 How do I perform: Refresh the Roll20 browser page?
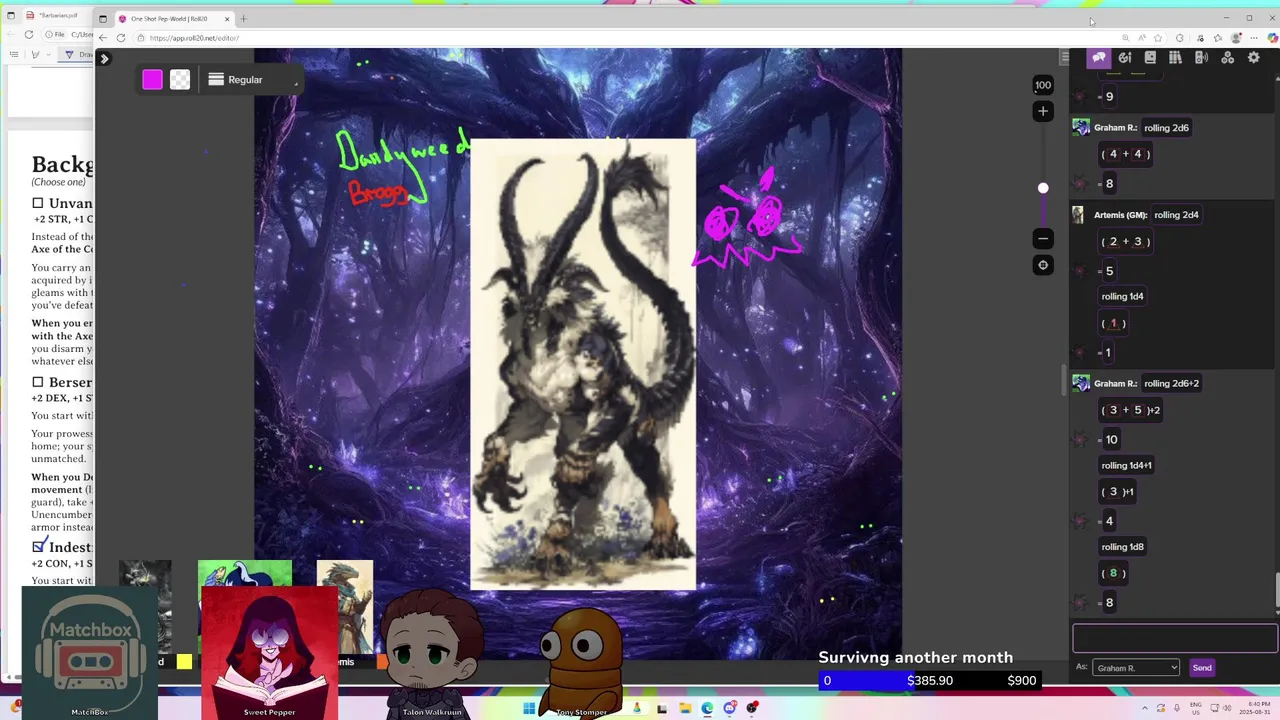click(x=121, y=38)
